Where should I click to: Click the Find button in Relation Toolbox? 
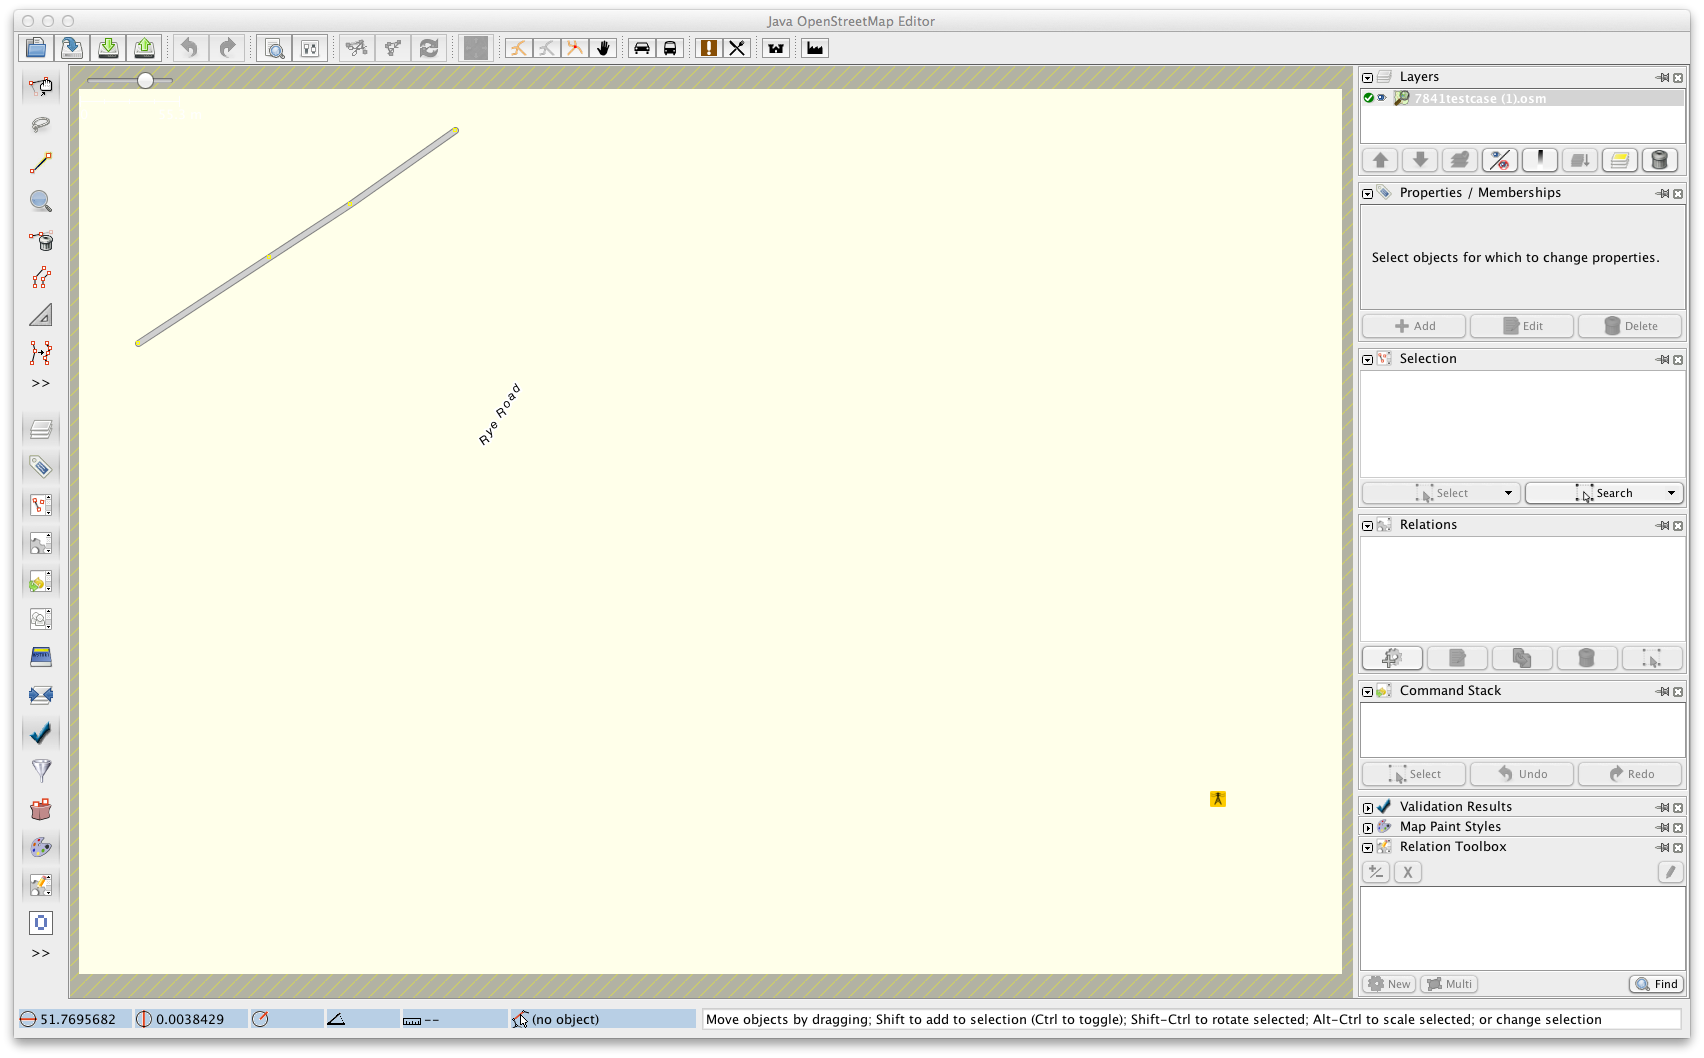[x=1656, y=984]
